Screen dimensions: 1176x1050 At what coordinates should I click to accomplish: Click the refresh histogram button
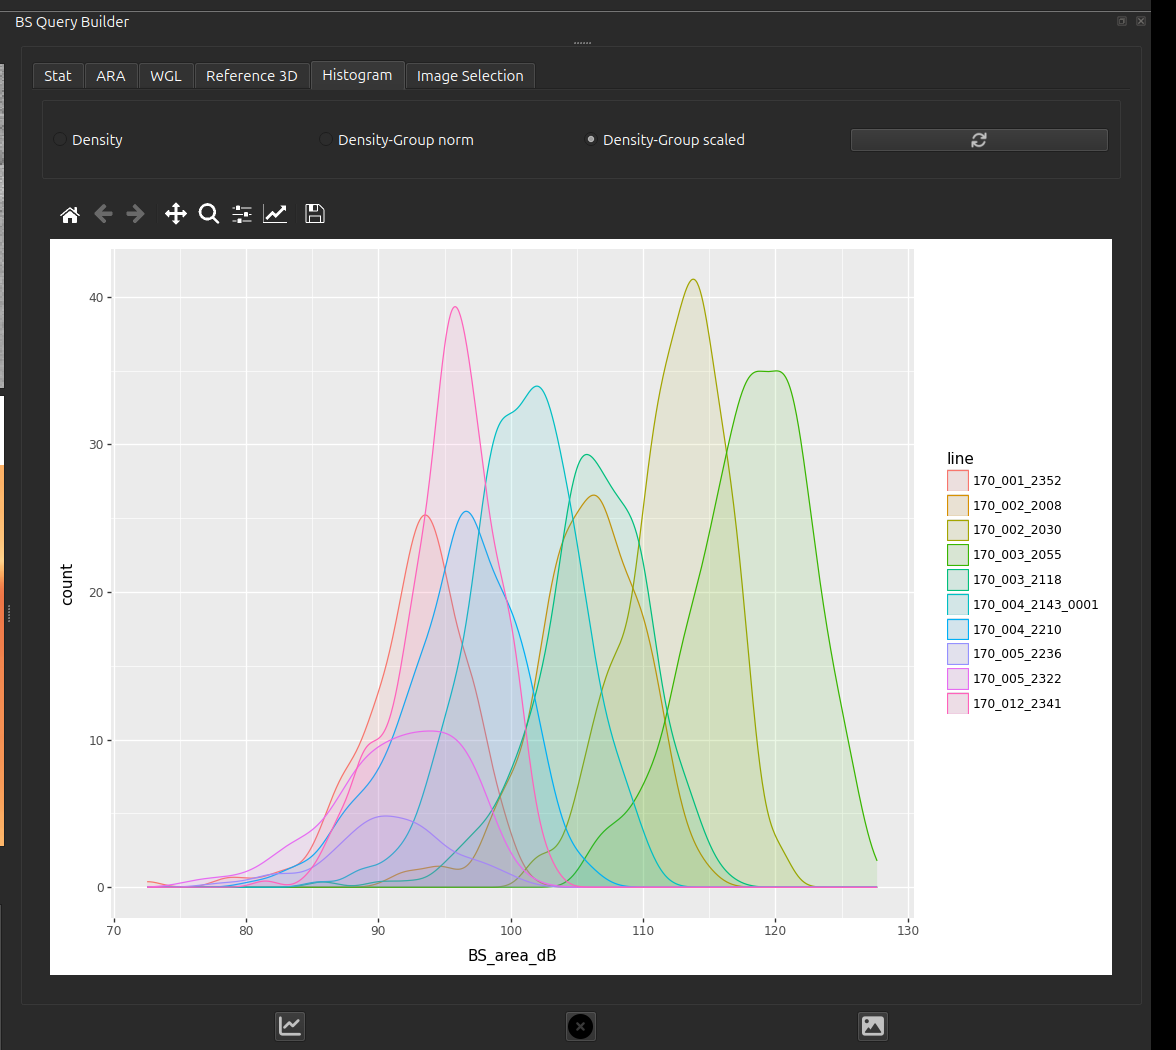coord(979,140)
